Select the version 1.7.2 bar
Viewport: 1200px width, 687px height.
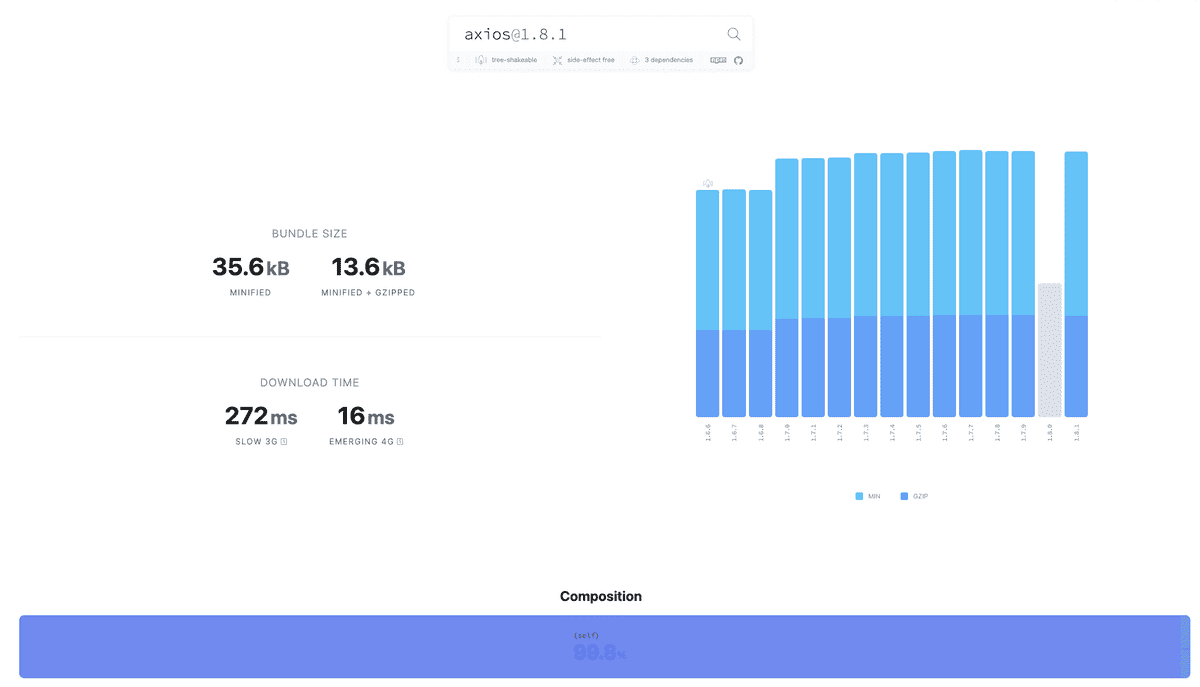839,288
